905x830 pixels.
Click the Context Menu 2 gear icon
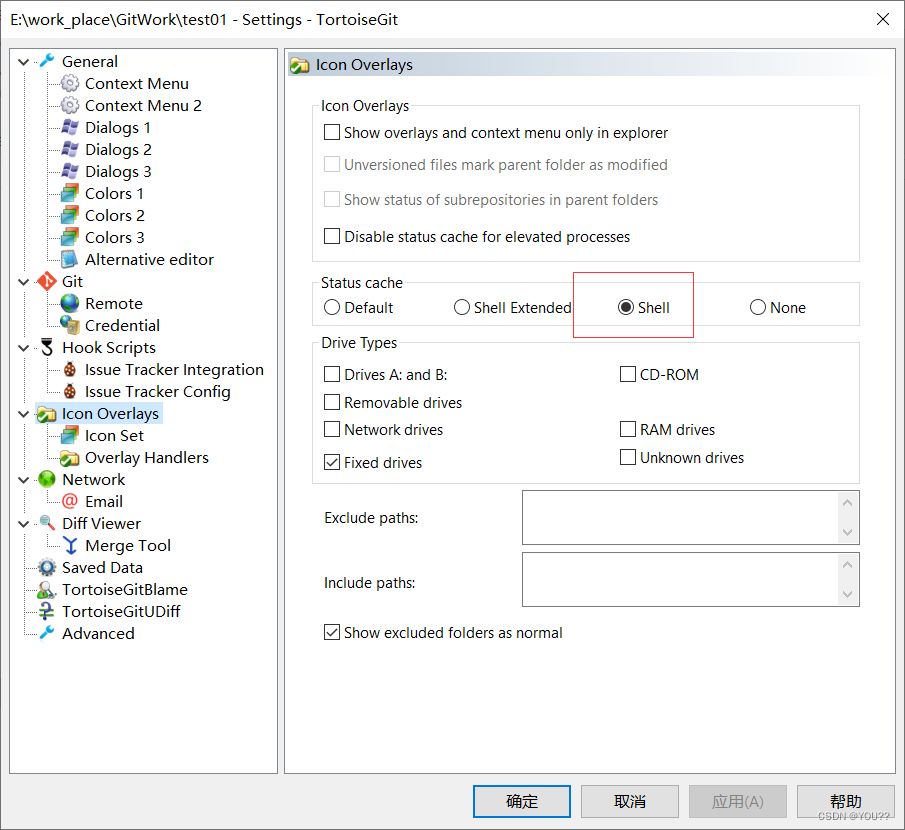(x=70, y=105)
